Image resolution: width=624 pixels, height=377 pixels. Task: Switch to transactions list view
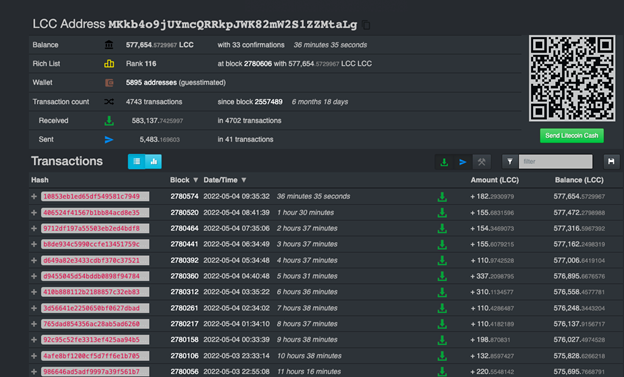tap(136, 161)
